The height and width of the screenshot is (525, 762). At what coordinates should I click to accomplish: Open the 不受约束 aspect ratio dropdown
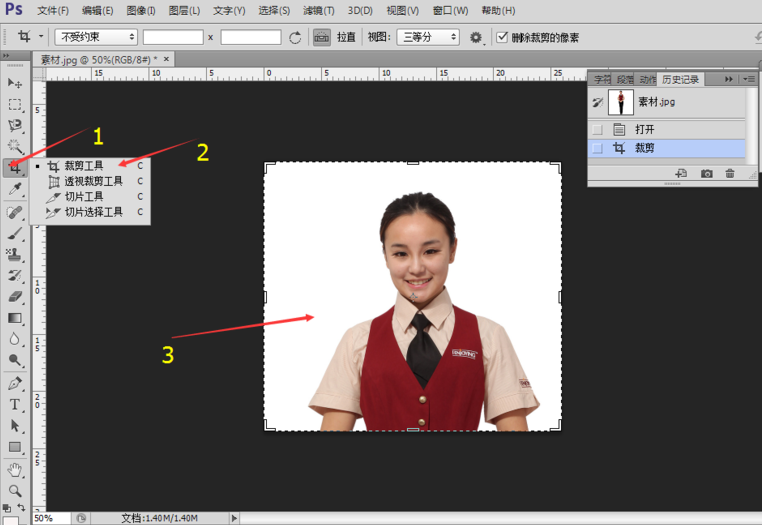[x=96, y=37]
